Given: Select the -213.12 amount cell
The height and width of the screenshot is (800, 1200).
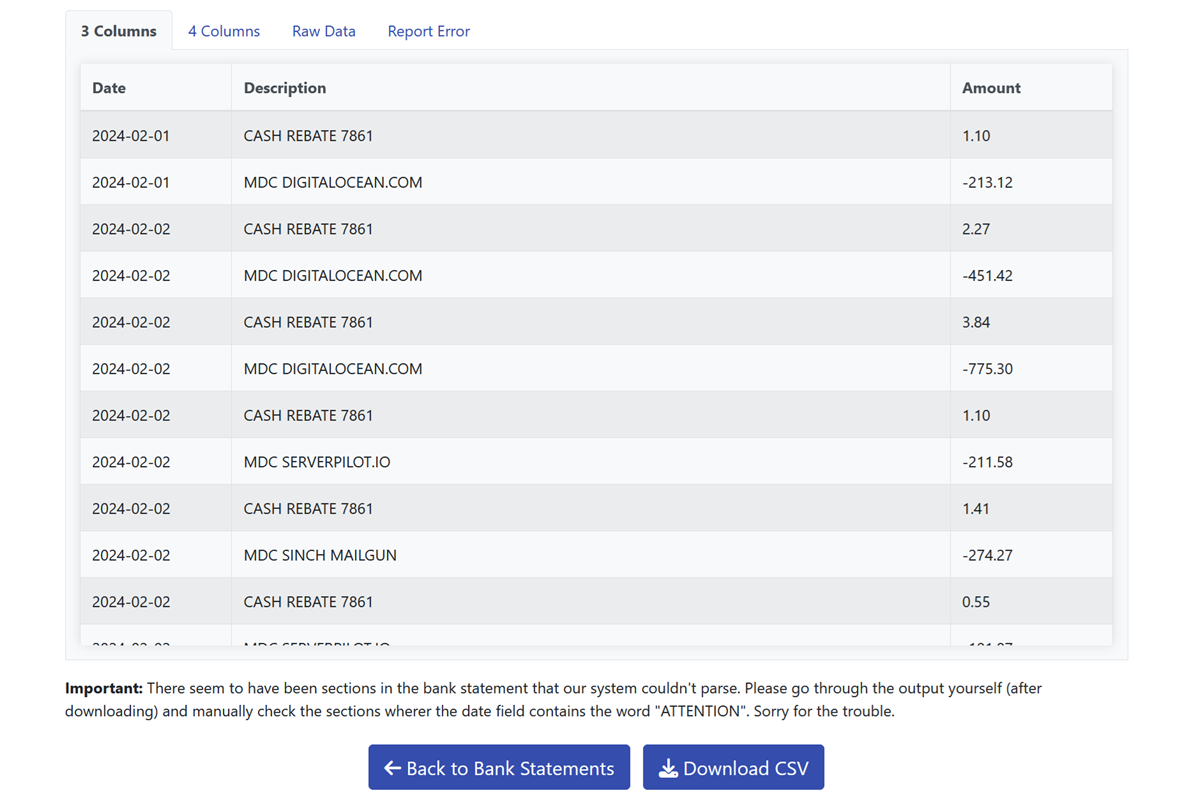Looking at the screenshot, I should pos(987,182).
